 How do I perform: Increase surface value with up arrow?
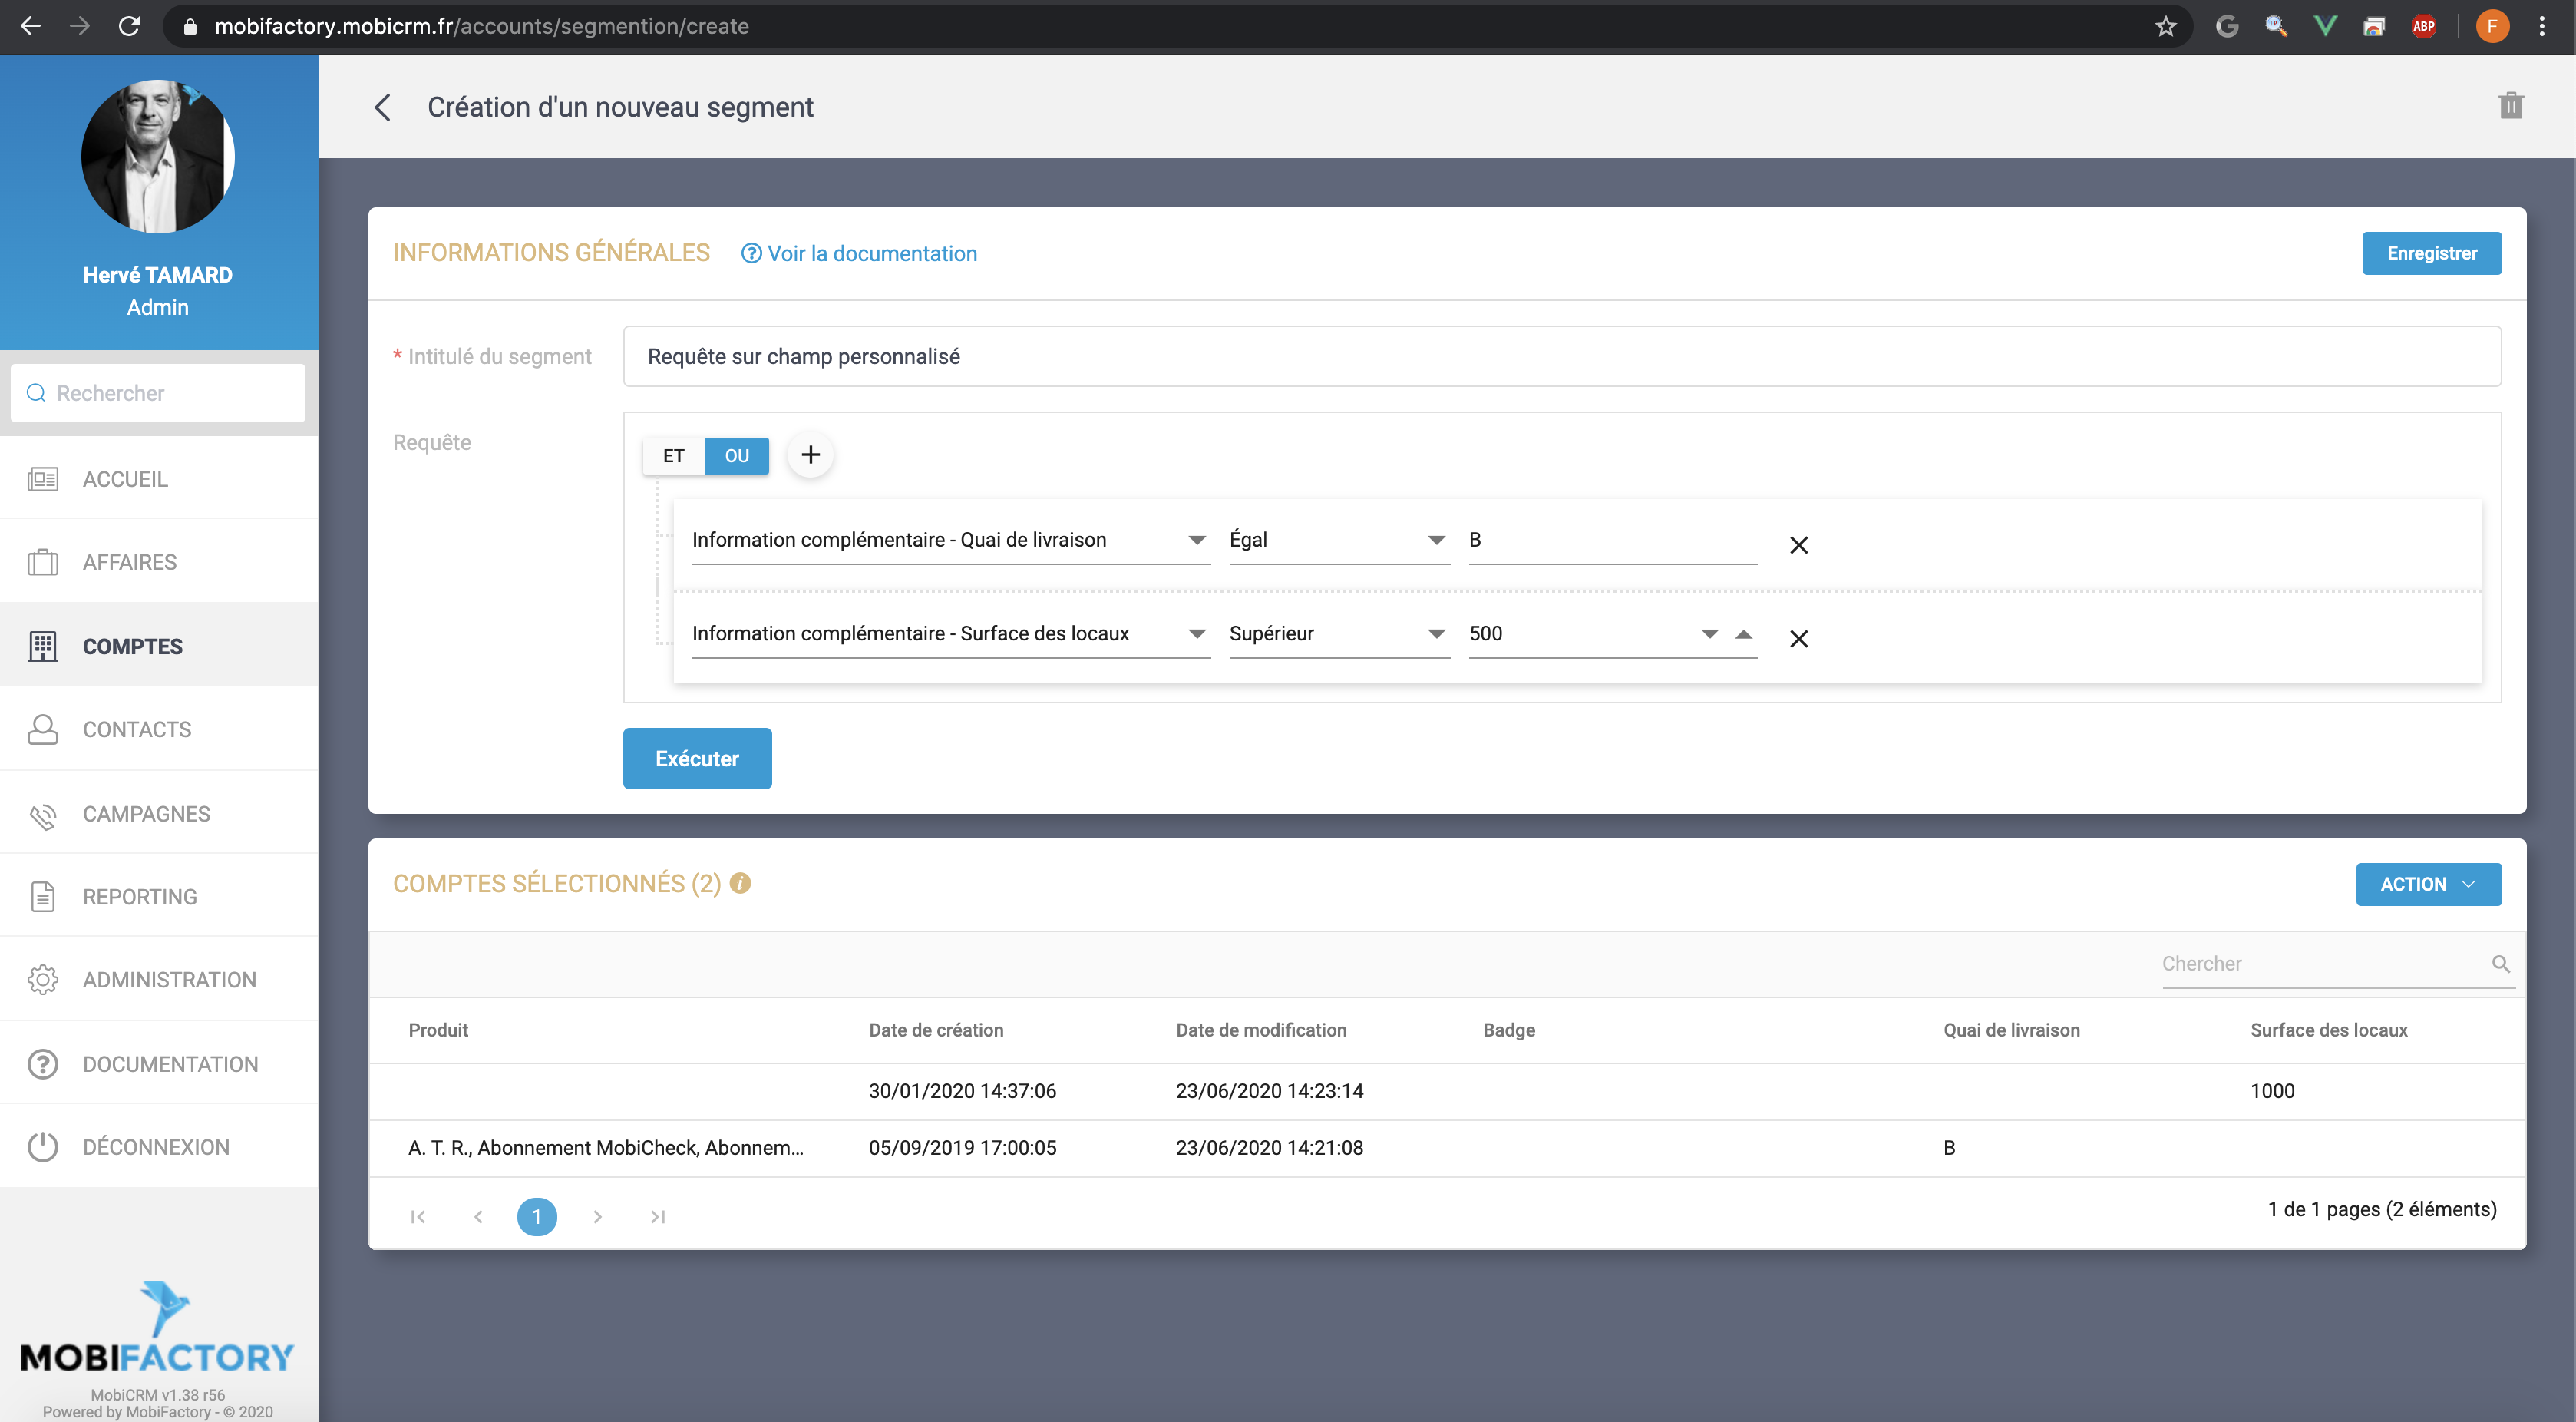[1744, 634]
